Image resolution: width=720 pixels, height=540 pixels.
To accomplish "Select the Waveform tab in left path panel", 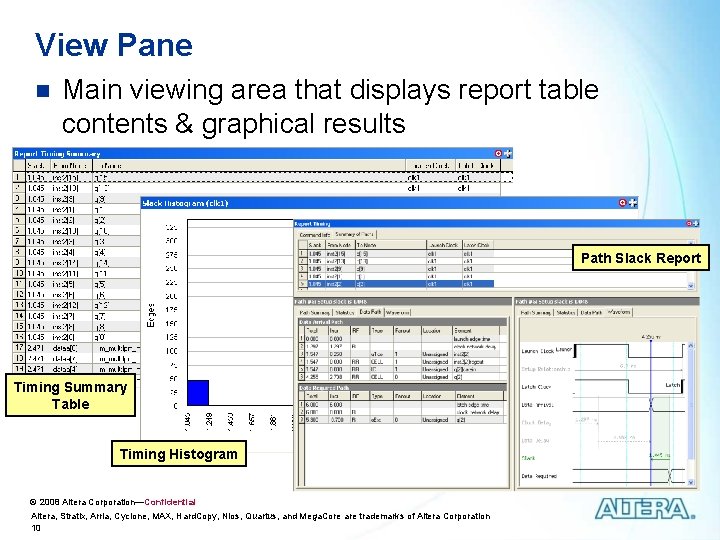I will click(x=398, y=312).
